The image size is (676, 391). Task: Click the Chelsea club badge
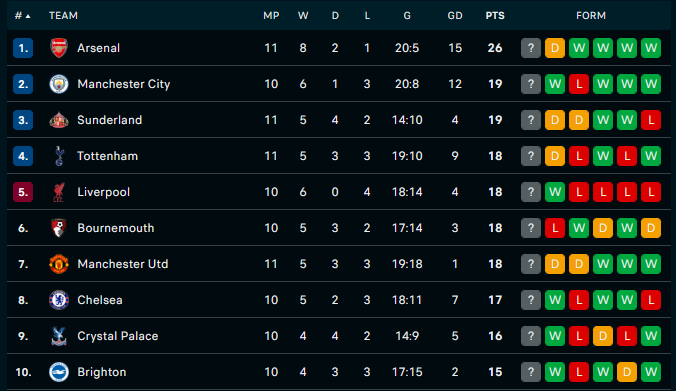pos(59,300)
